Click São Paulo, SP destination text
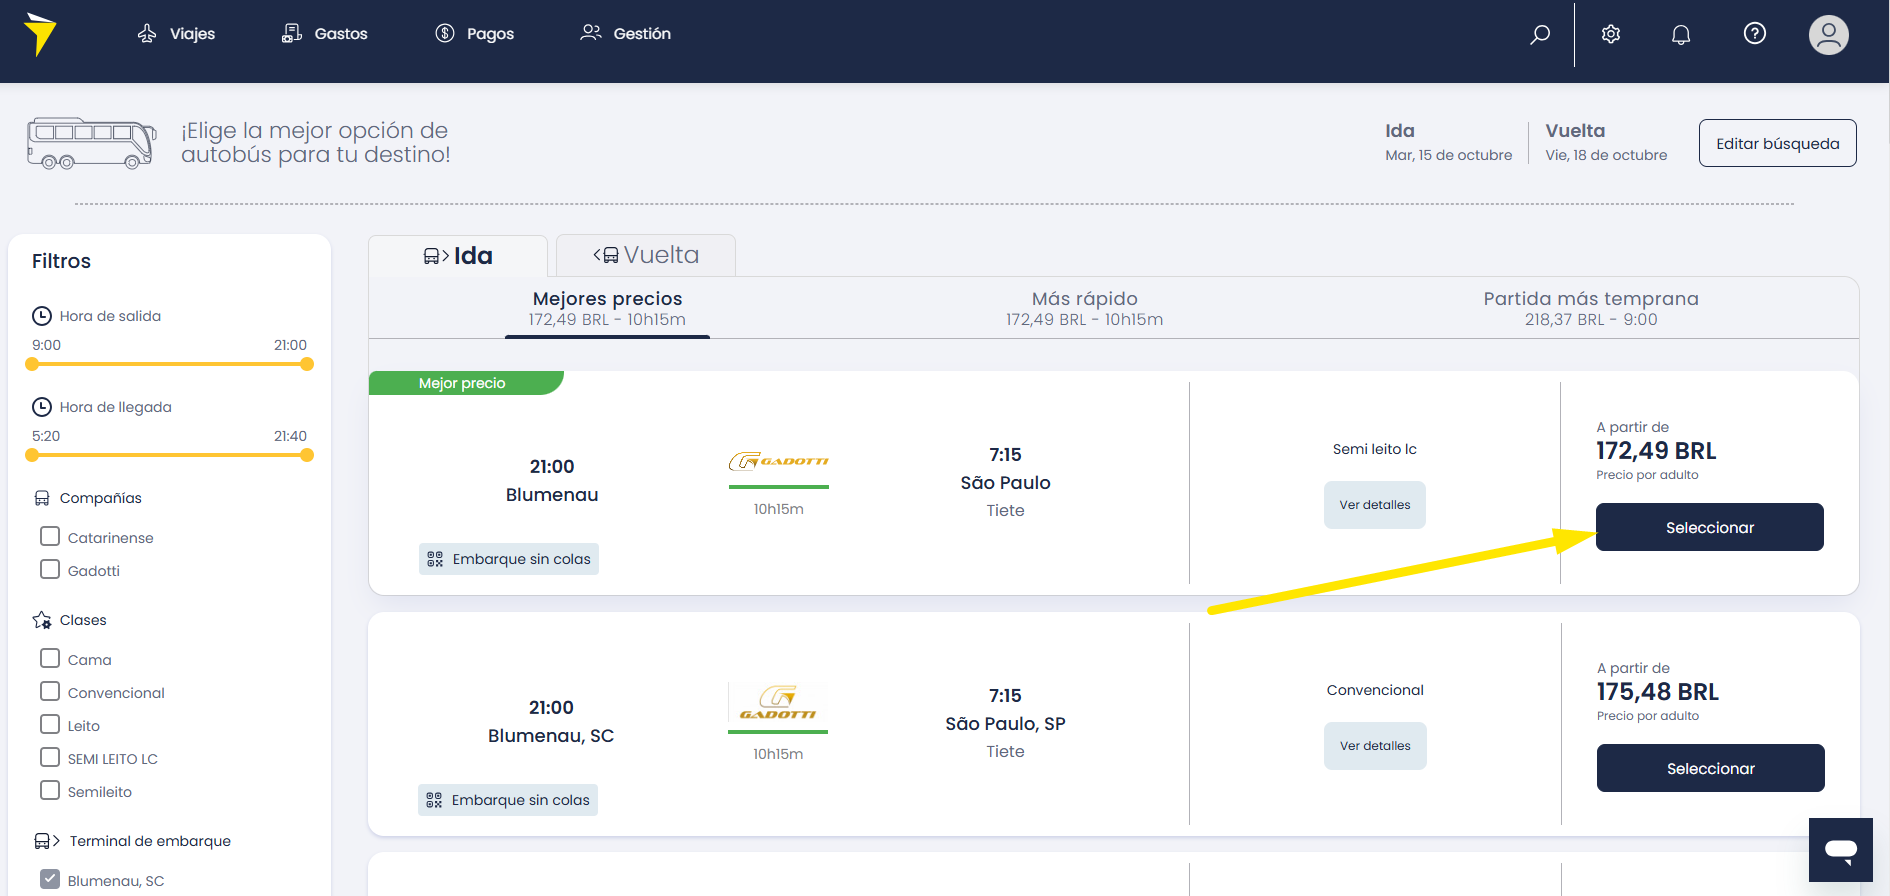1890x896 pixels. pos(1005,723)
